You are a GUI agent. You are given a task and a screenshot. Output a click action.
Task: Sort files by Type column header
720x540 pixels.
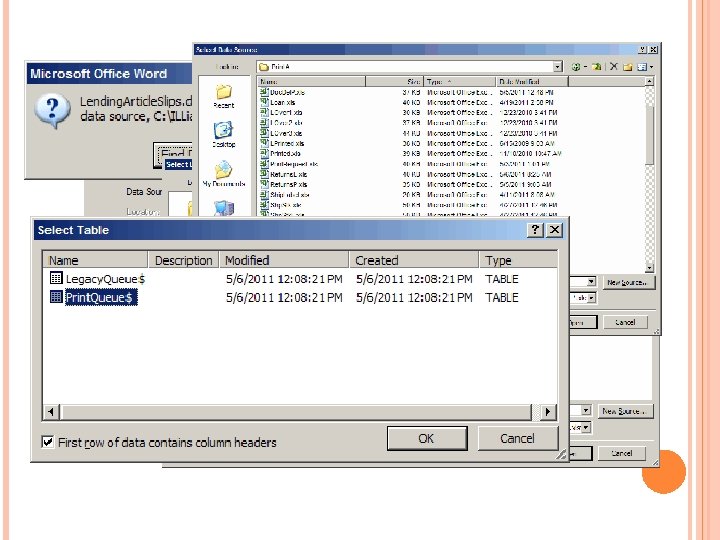click(460, 81)
